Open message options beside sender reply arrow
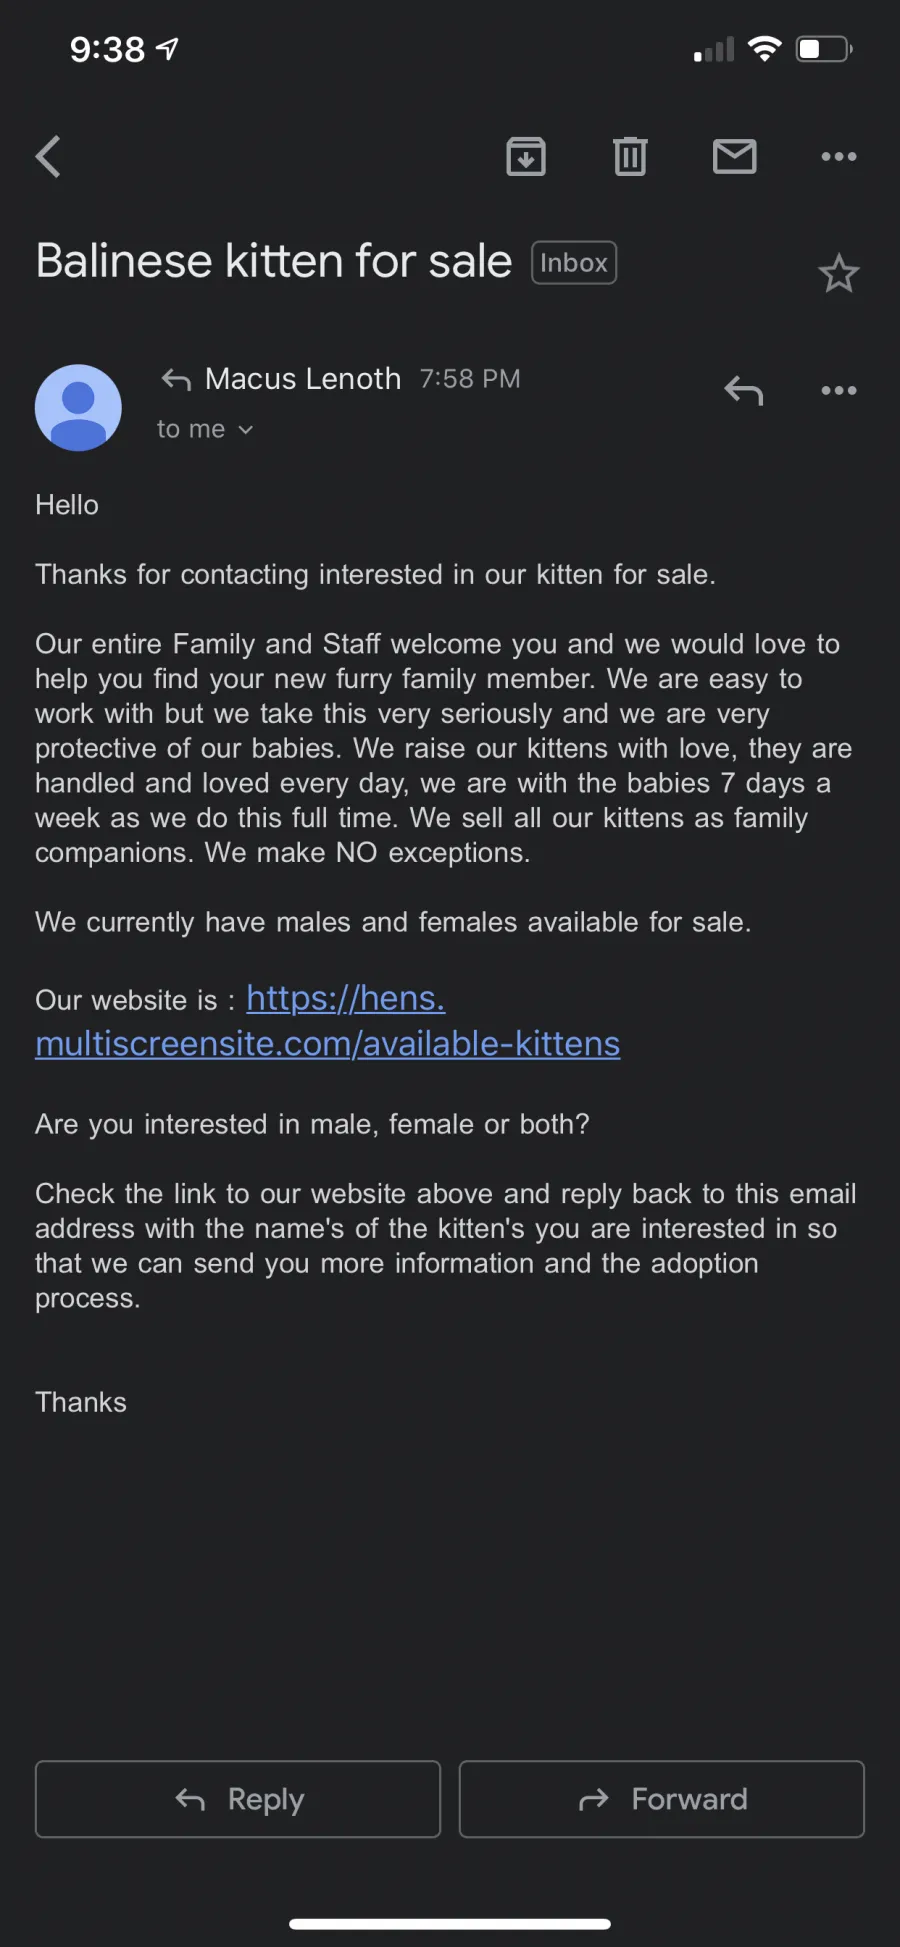The width and height of the screenshot is (900, 1947). (839, 390)
